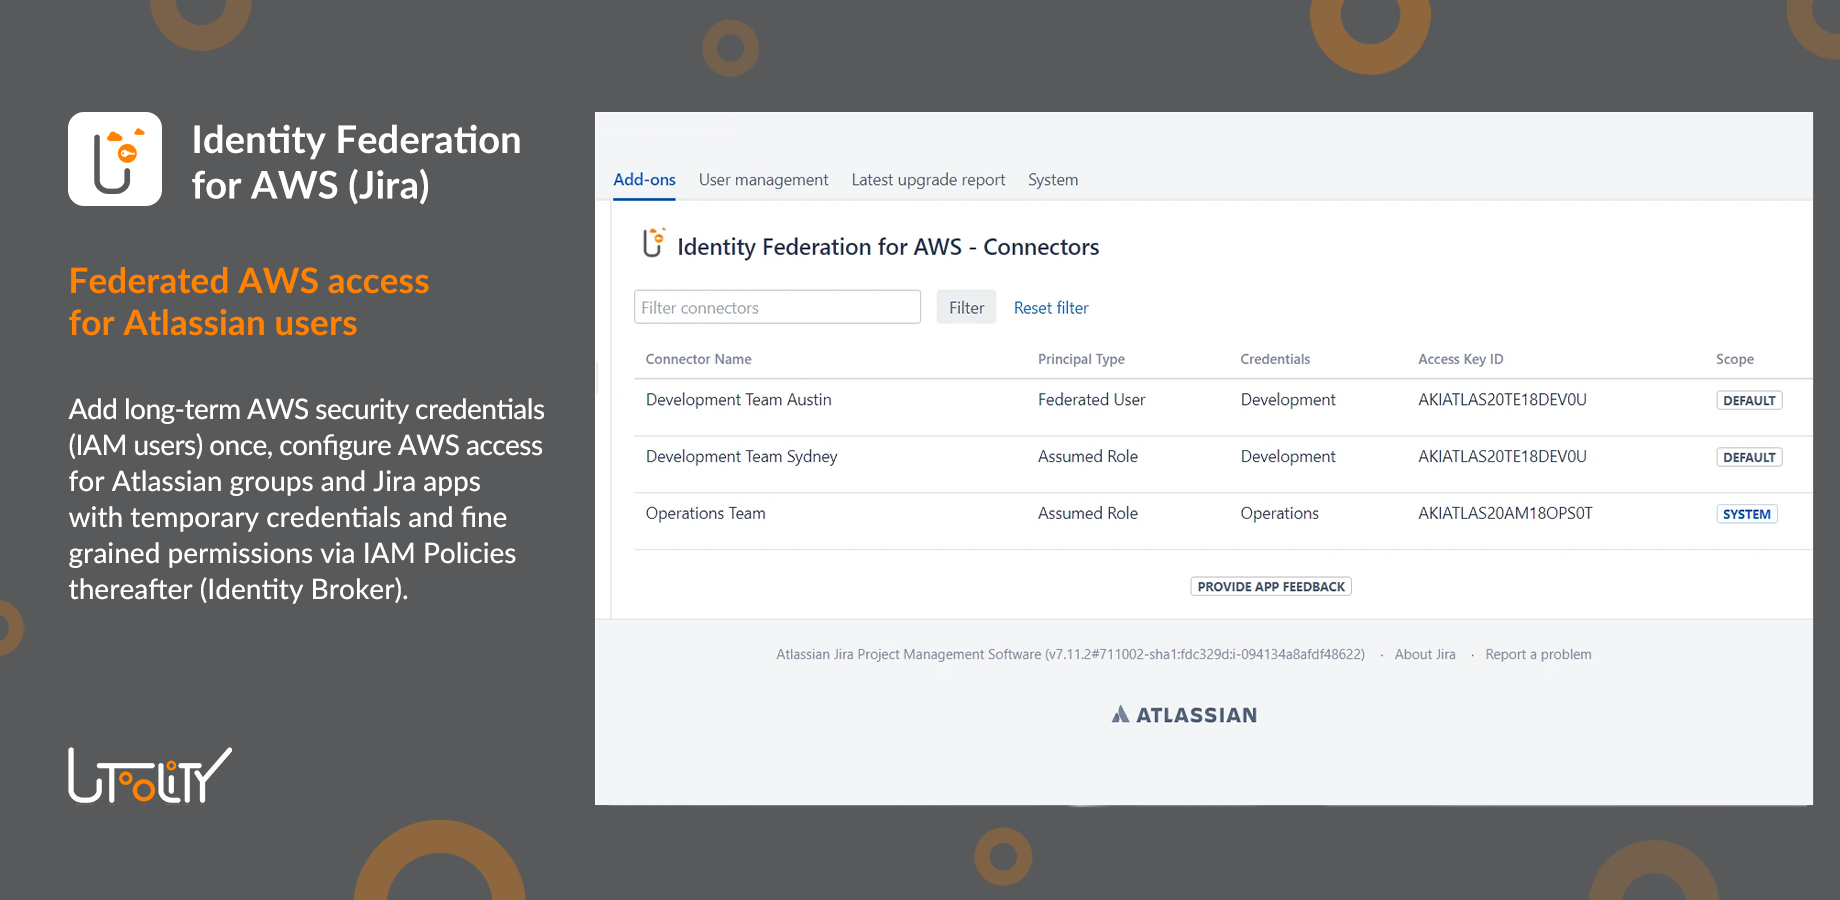Open the About Jira link

(x=1425, y=655)
